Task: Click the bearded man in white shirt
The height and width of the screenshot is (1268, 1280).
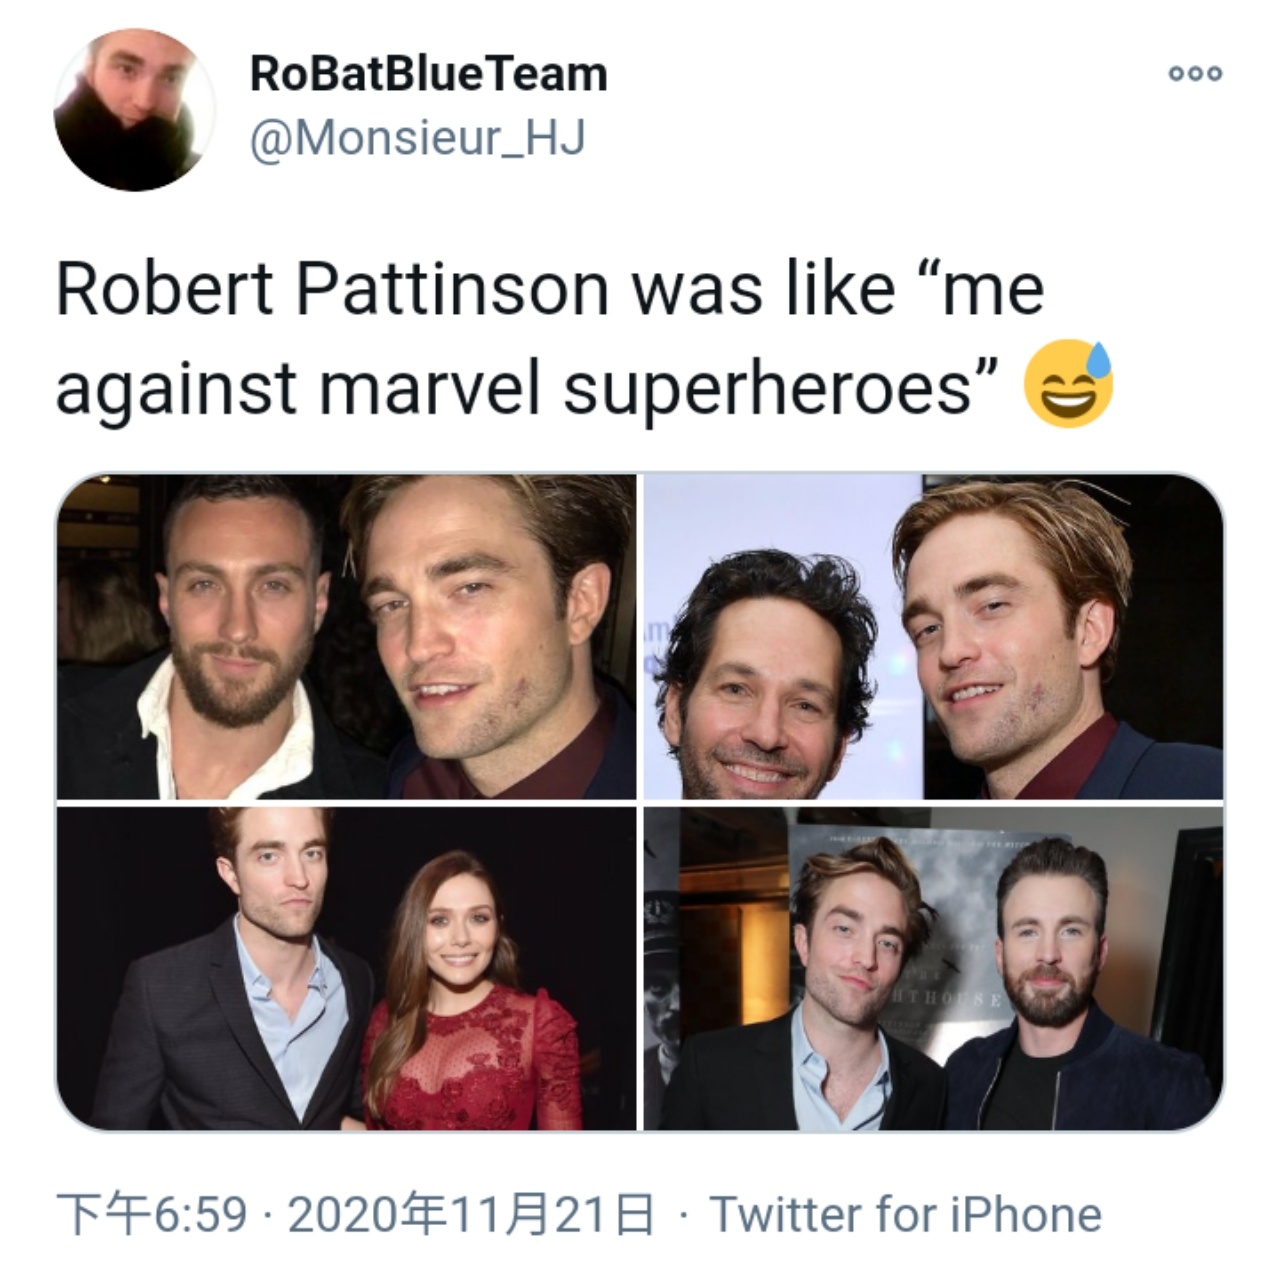Action: coord(230,640)
